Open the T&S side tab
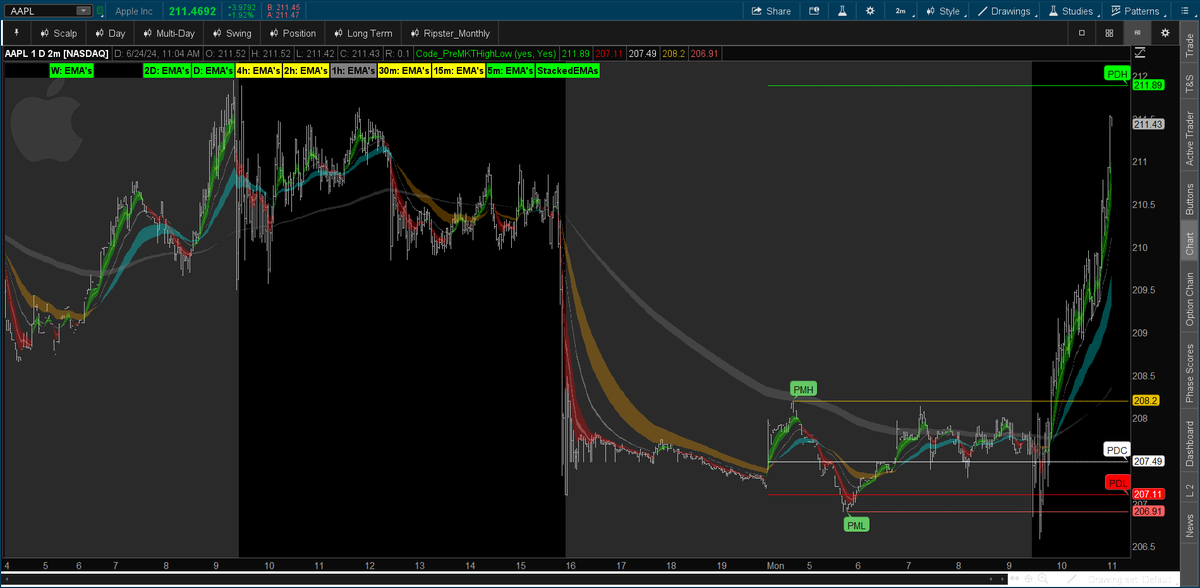This screenshot has width=1200, height=588. point(1189,82)
